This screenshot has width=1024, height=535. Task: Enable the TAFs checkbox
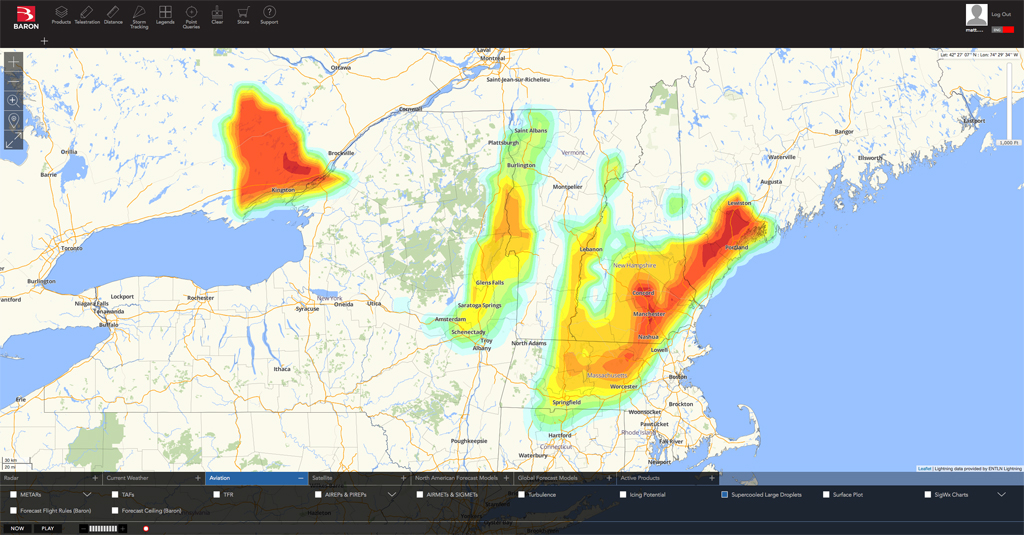(115, 494)
